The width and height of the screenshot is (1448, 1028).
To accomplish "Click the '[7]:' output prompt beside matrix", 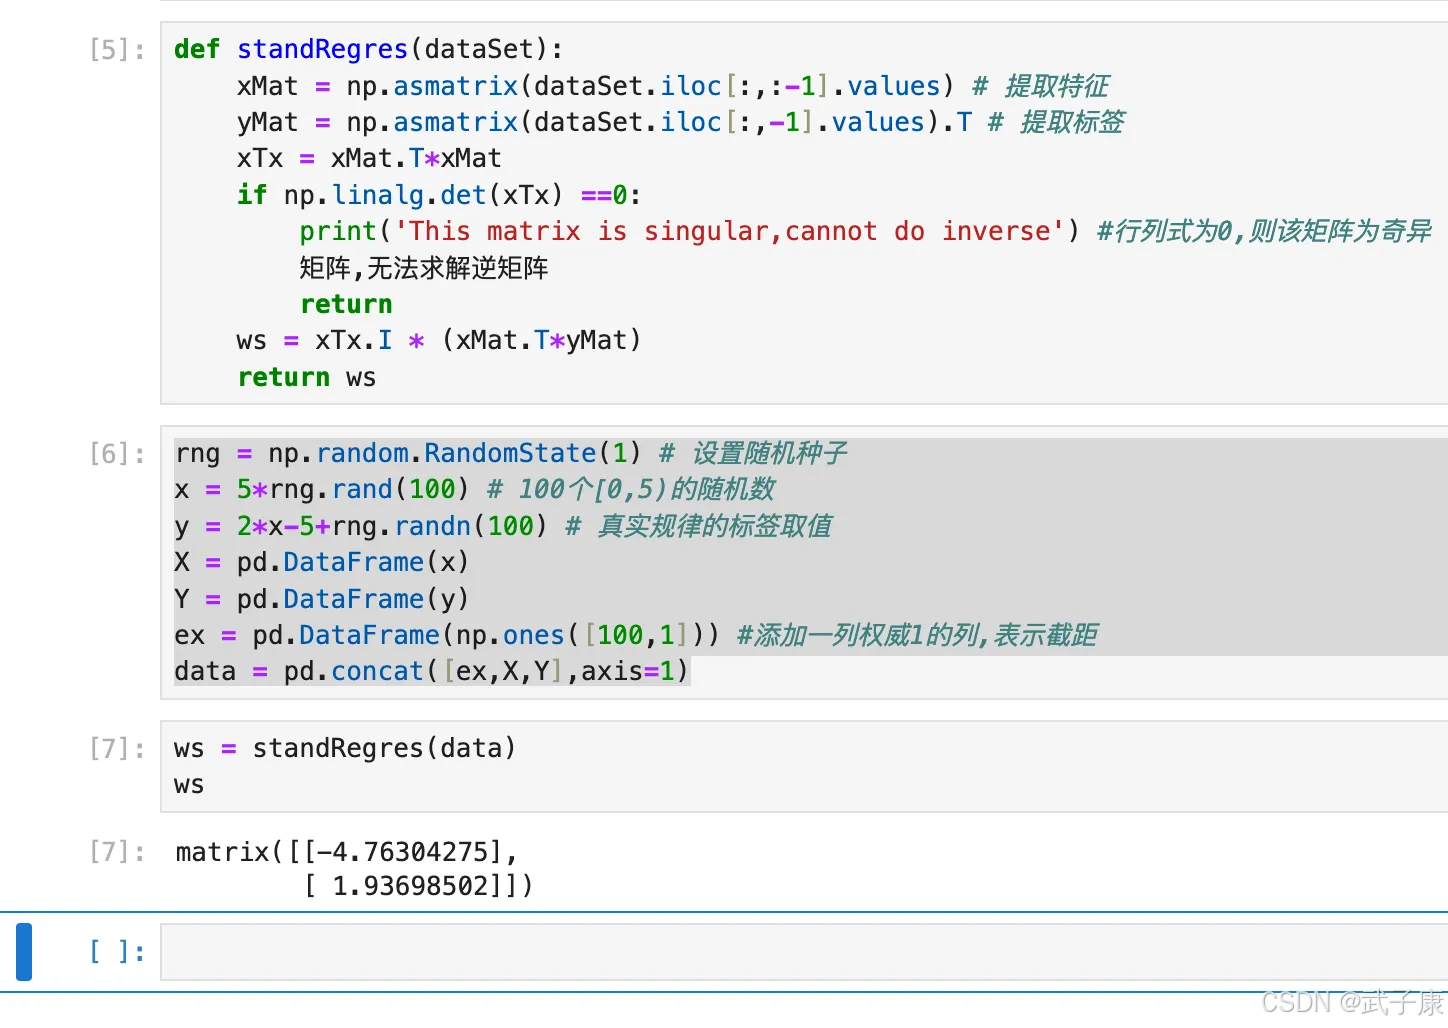I will click(x=117, y=852).
